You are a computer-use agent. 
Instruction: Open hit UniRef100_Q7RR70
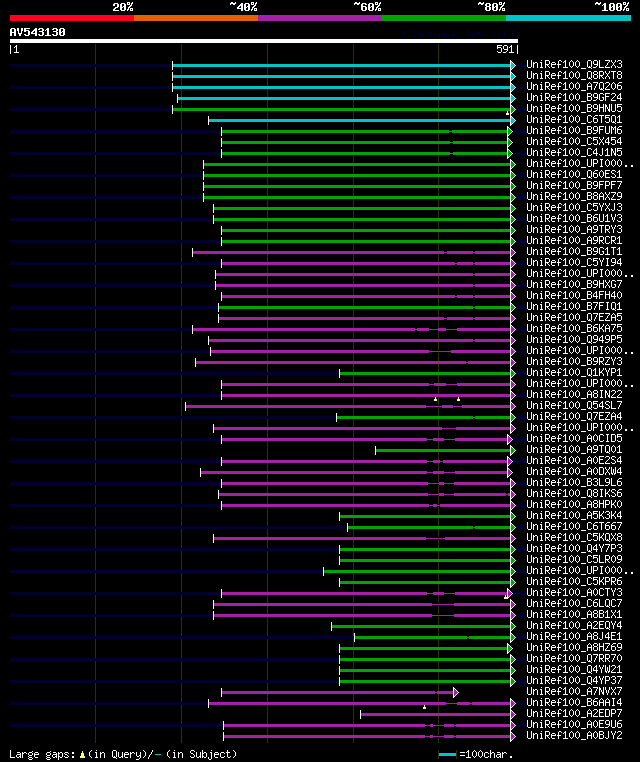574,658
